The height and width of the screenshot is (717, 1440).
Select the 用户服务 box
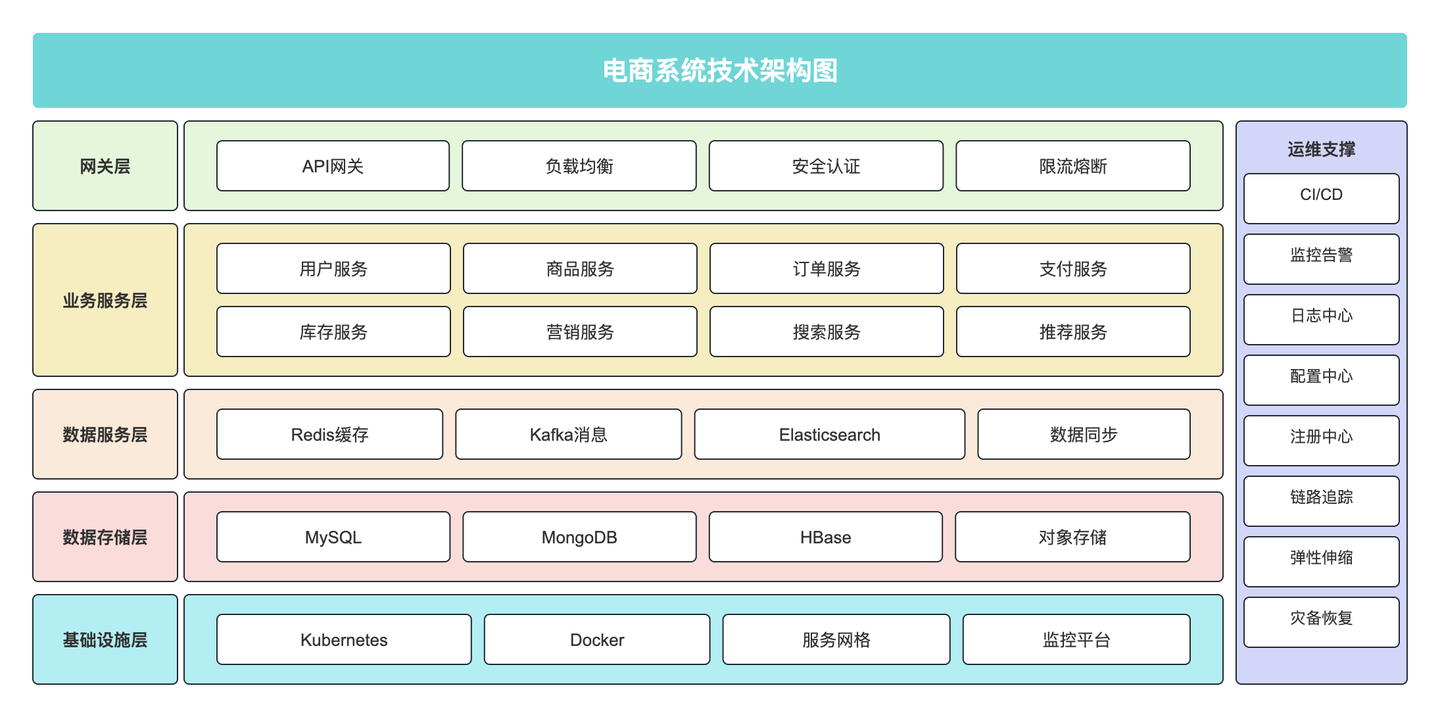(x=333, y=269)
